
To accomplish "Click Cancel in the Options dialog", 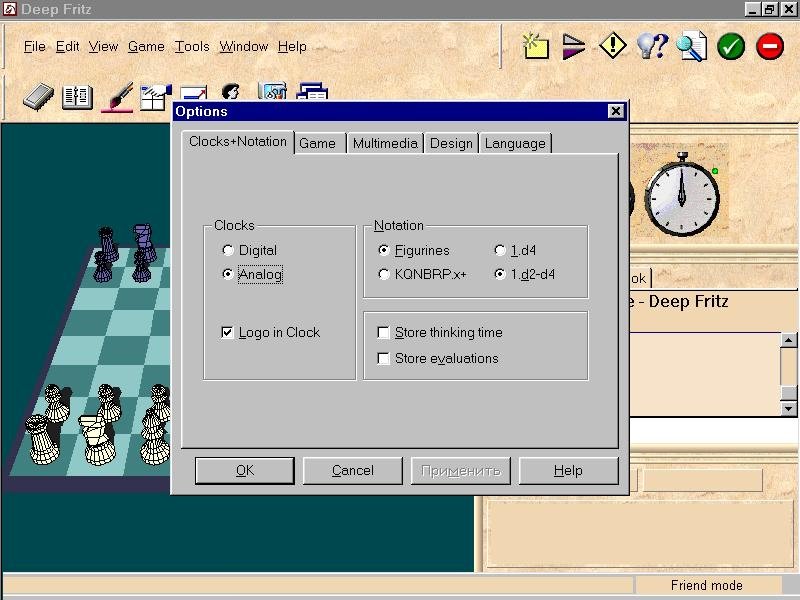I will 353,470.
